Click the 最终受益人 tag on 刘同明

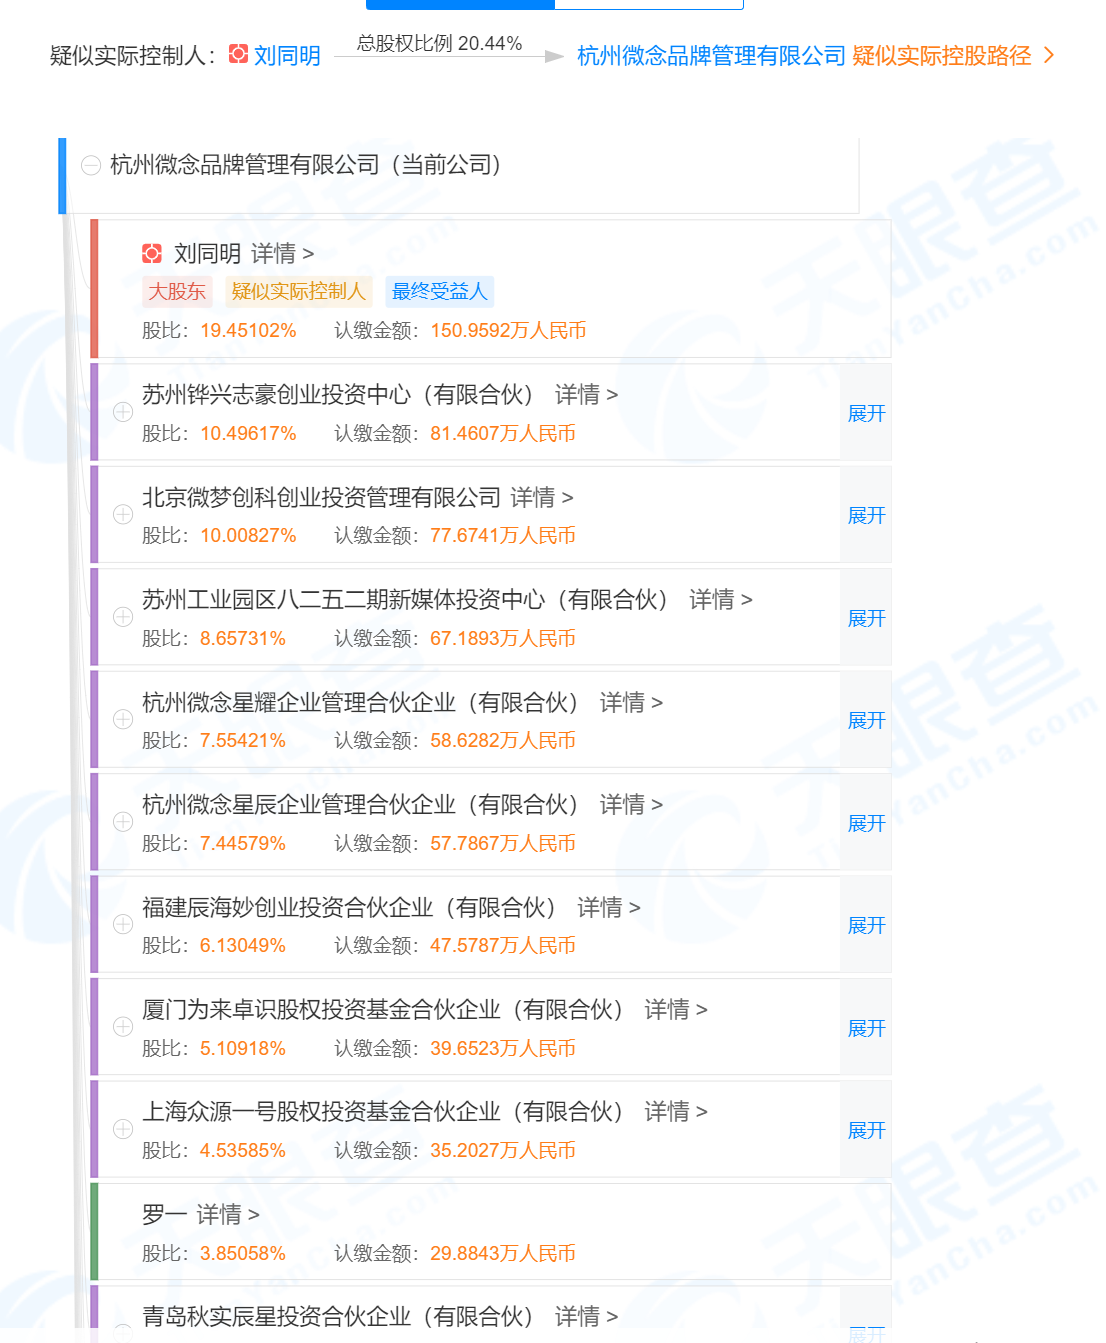click(439, 291)
